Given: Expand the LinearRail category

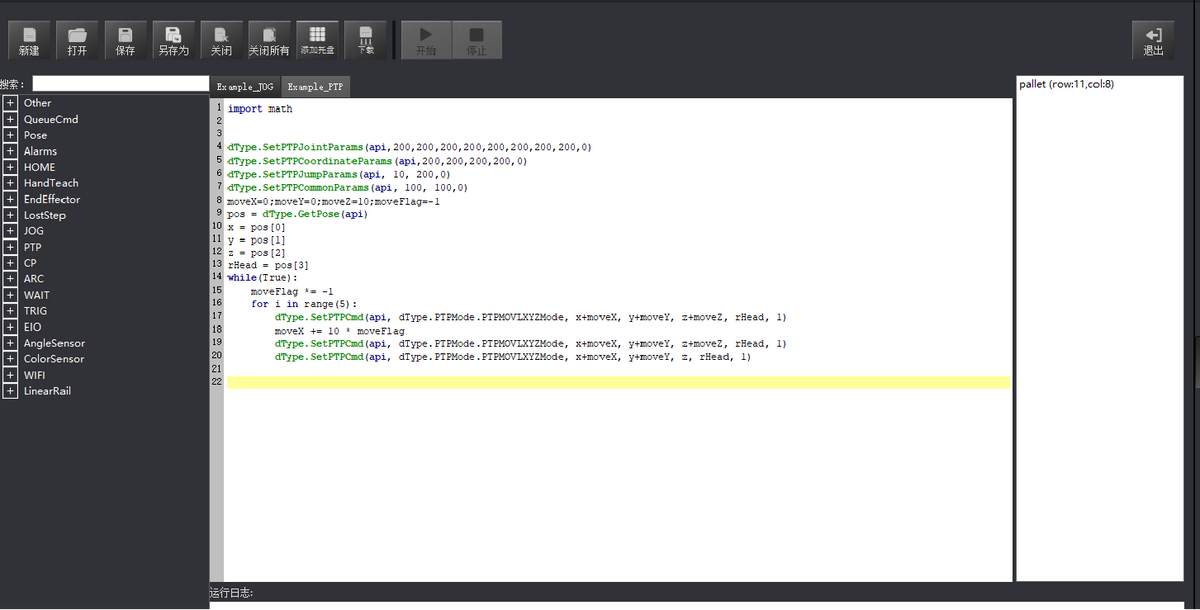Looking at the screenshot, I should 10,391.
